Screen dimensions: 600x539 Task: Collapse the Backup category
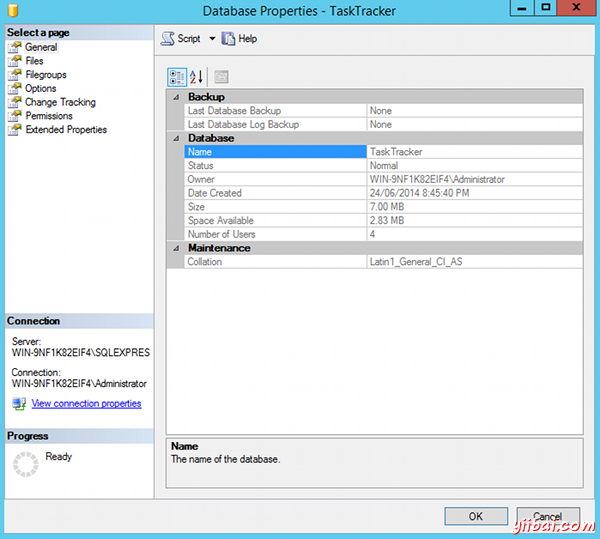coord(176,97)
